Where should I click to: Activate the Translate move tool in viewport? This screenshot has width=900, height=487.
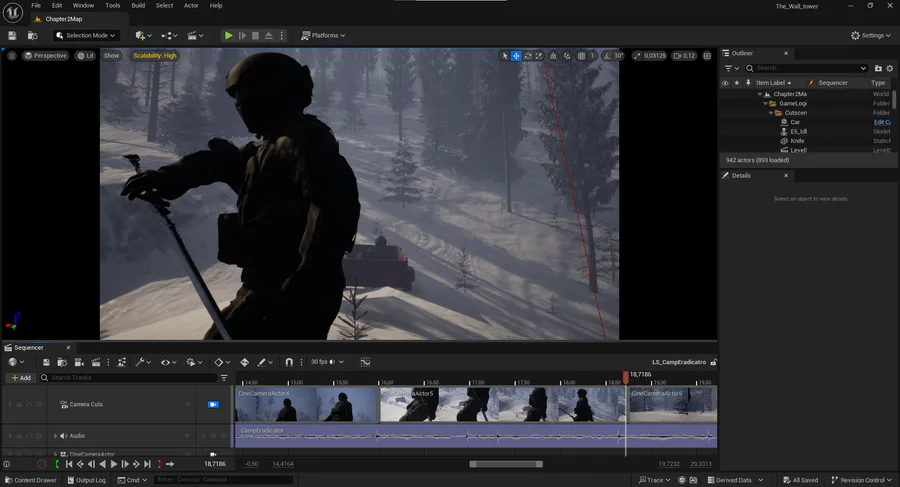pyautogui.click(x=516, y=56)
